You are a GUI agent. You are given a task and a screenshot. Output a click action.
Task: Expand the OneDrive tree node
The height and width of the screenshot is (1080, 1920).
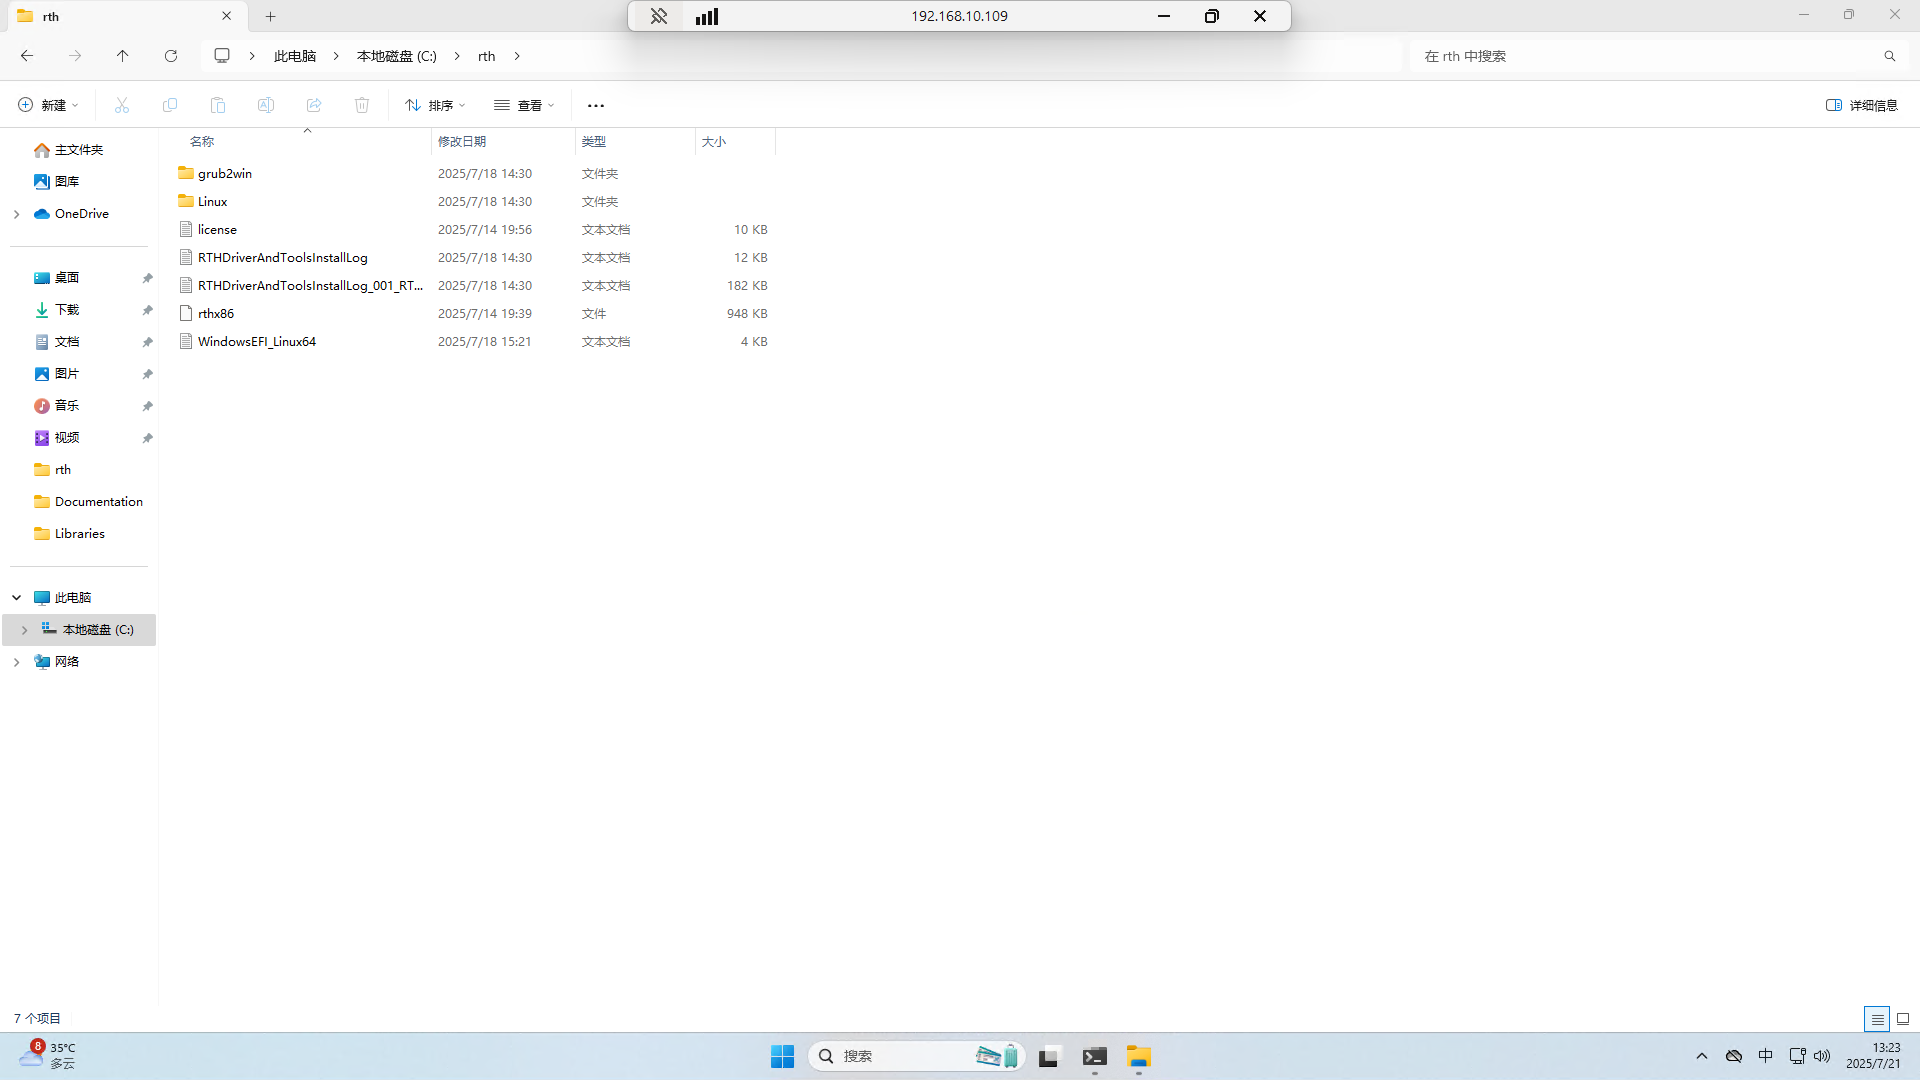[x=17, y=214]
